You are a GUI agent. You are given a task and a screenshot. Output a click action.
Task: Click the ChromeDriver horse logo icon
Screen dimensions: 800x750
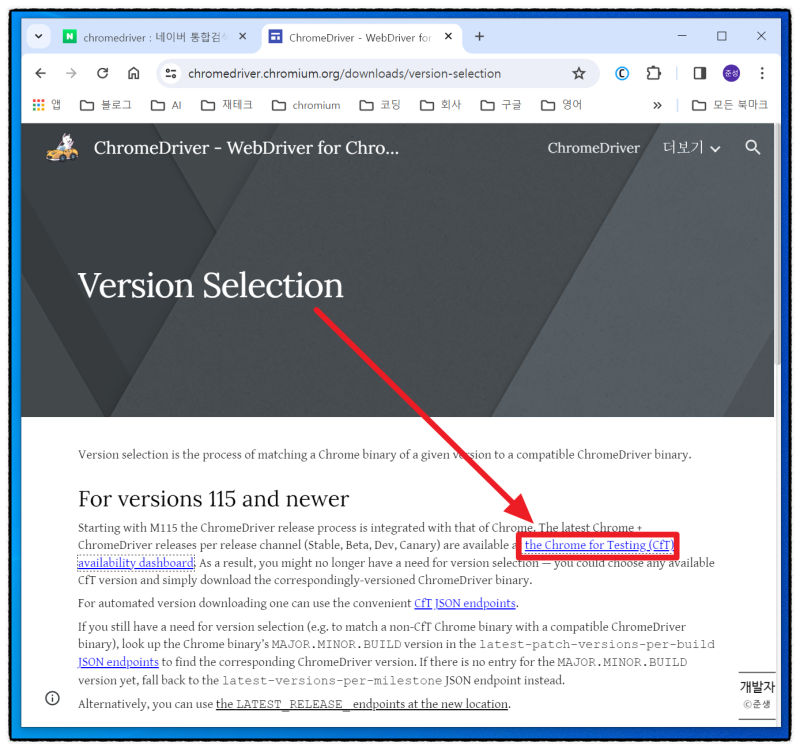pyautogui.click(x=61, y=148)
